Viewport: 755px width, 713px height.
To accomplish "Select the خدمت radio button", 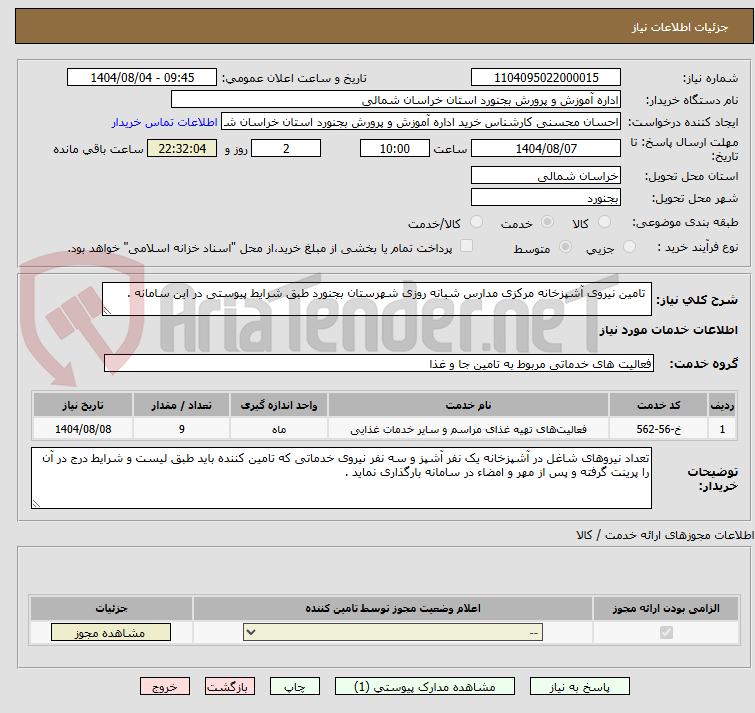I will (x=547, y=222).
